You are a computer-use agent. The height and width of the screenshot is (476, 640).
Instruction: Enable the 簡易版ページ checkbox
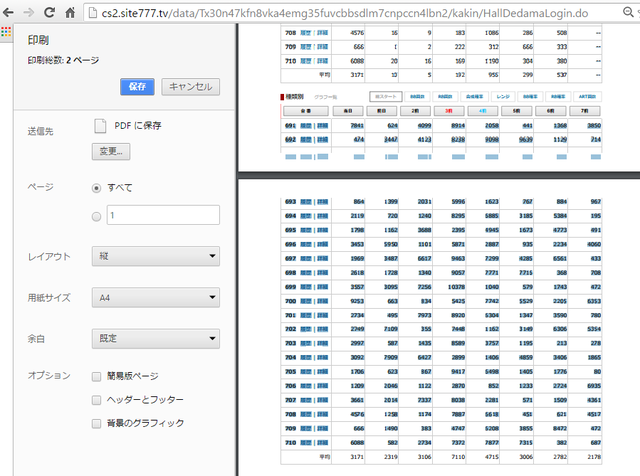coord(96,376)
